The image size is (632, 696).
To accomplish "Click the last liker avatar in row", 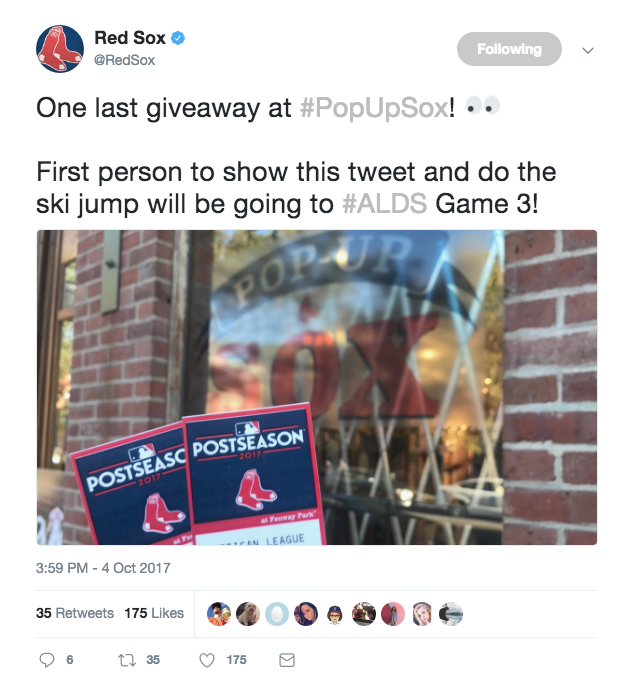I will (x=451, y=614).
